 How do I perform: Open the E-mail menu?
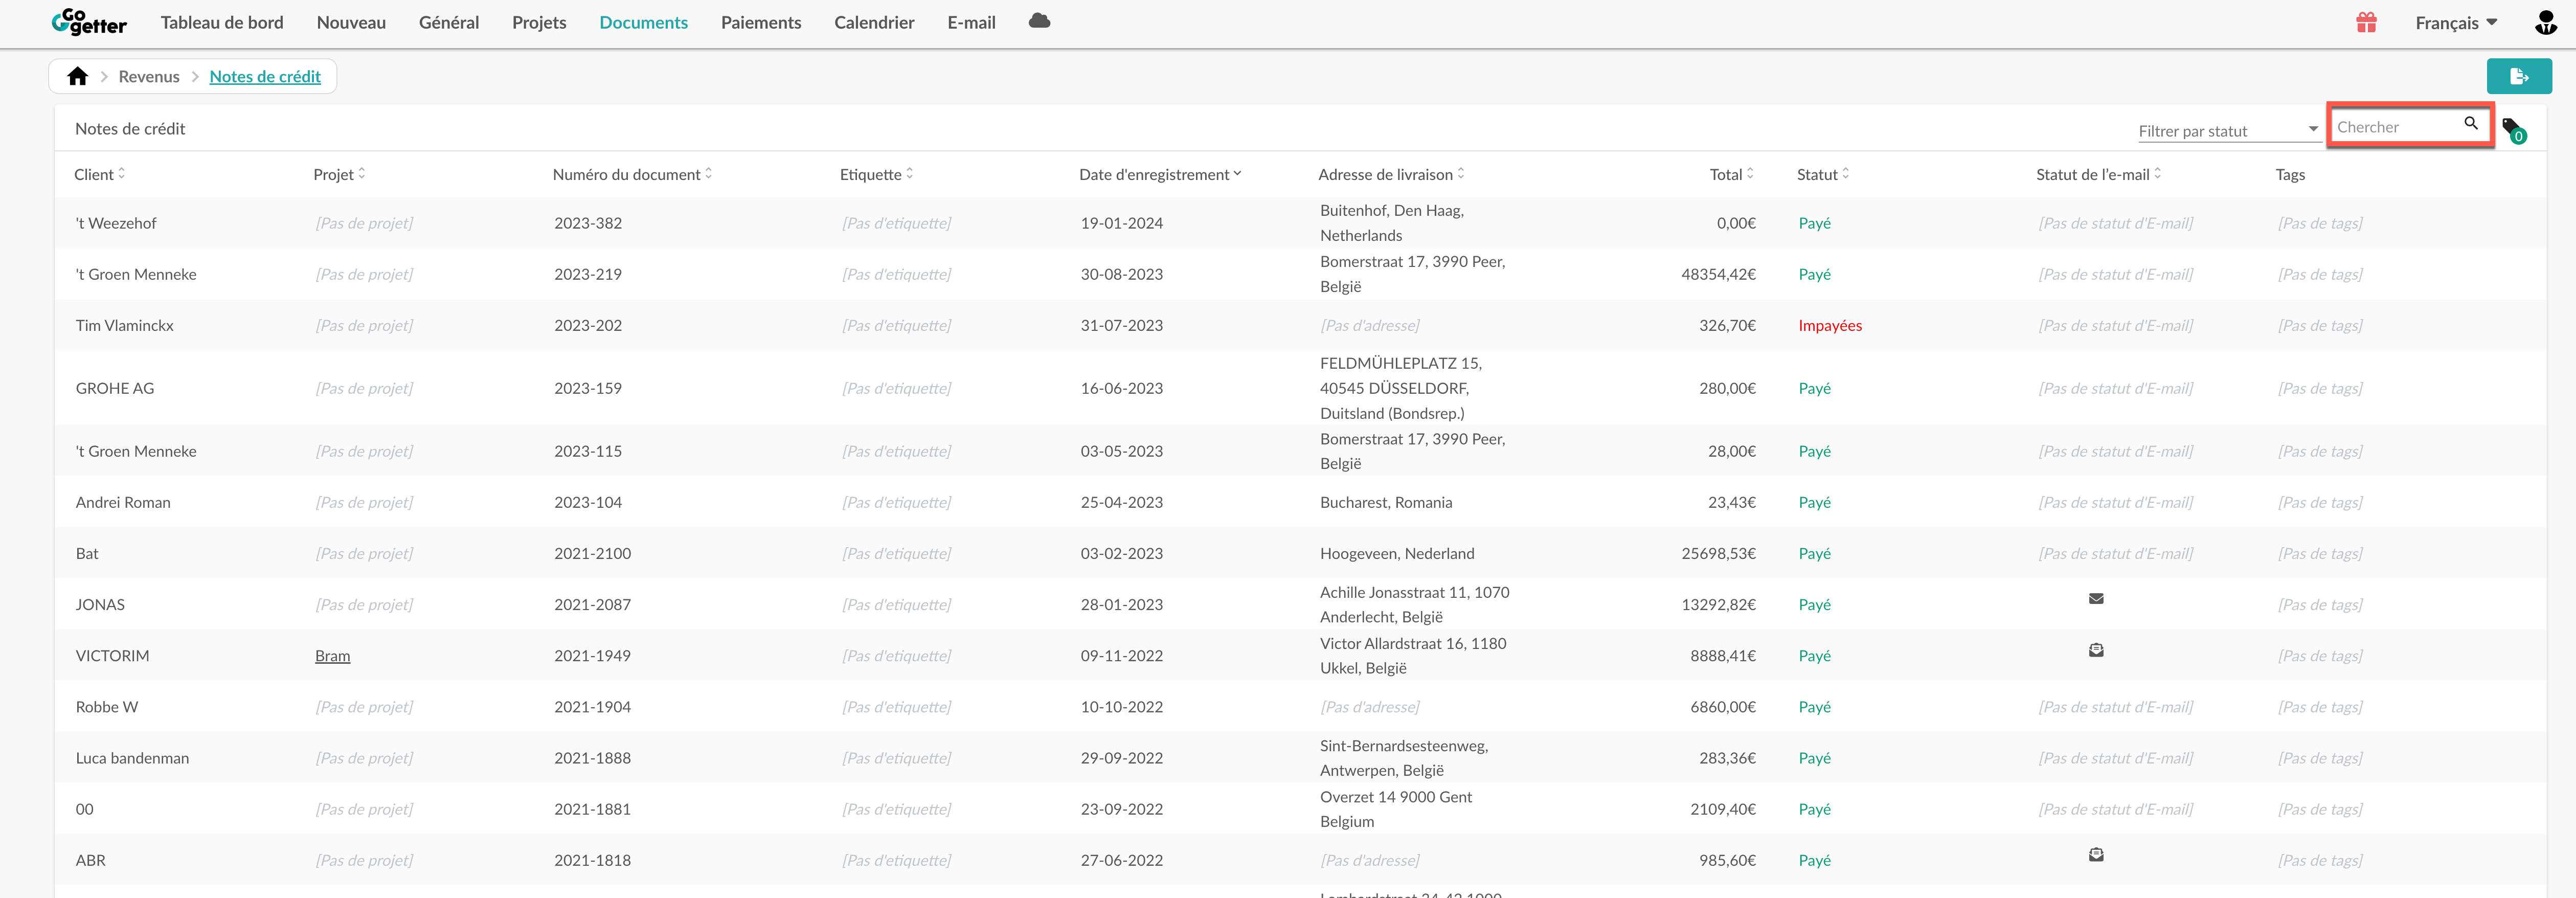(971, 22)
